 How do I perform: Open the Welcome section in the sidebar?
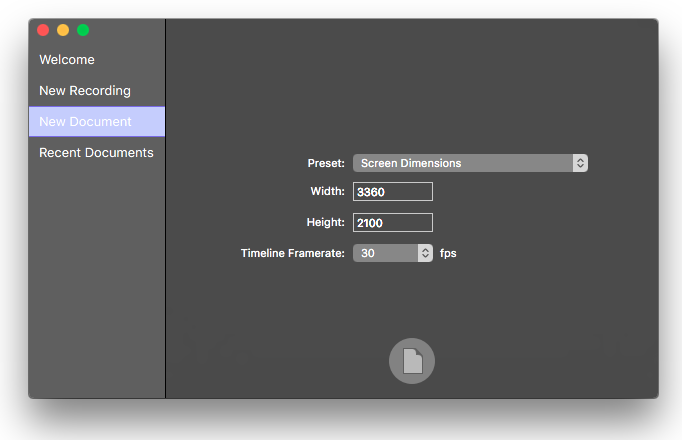pos(67,60)
